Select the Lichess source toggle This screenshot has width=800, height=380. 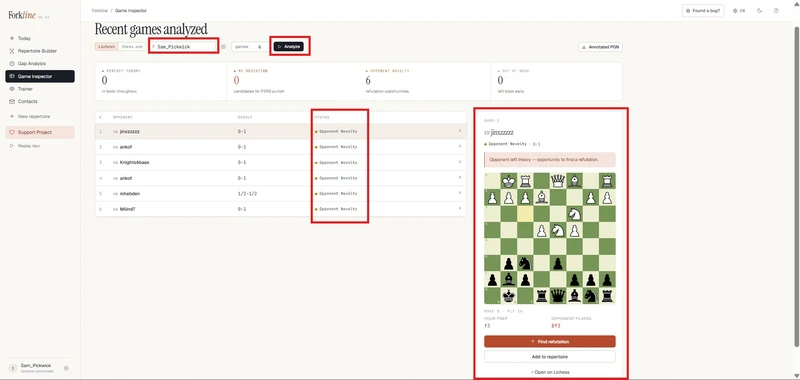tap(106, 46)
